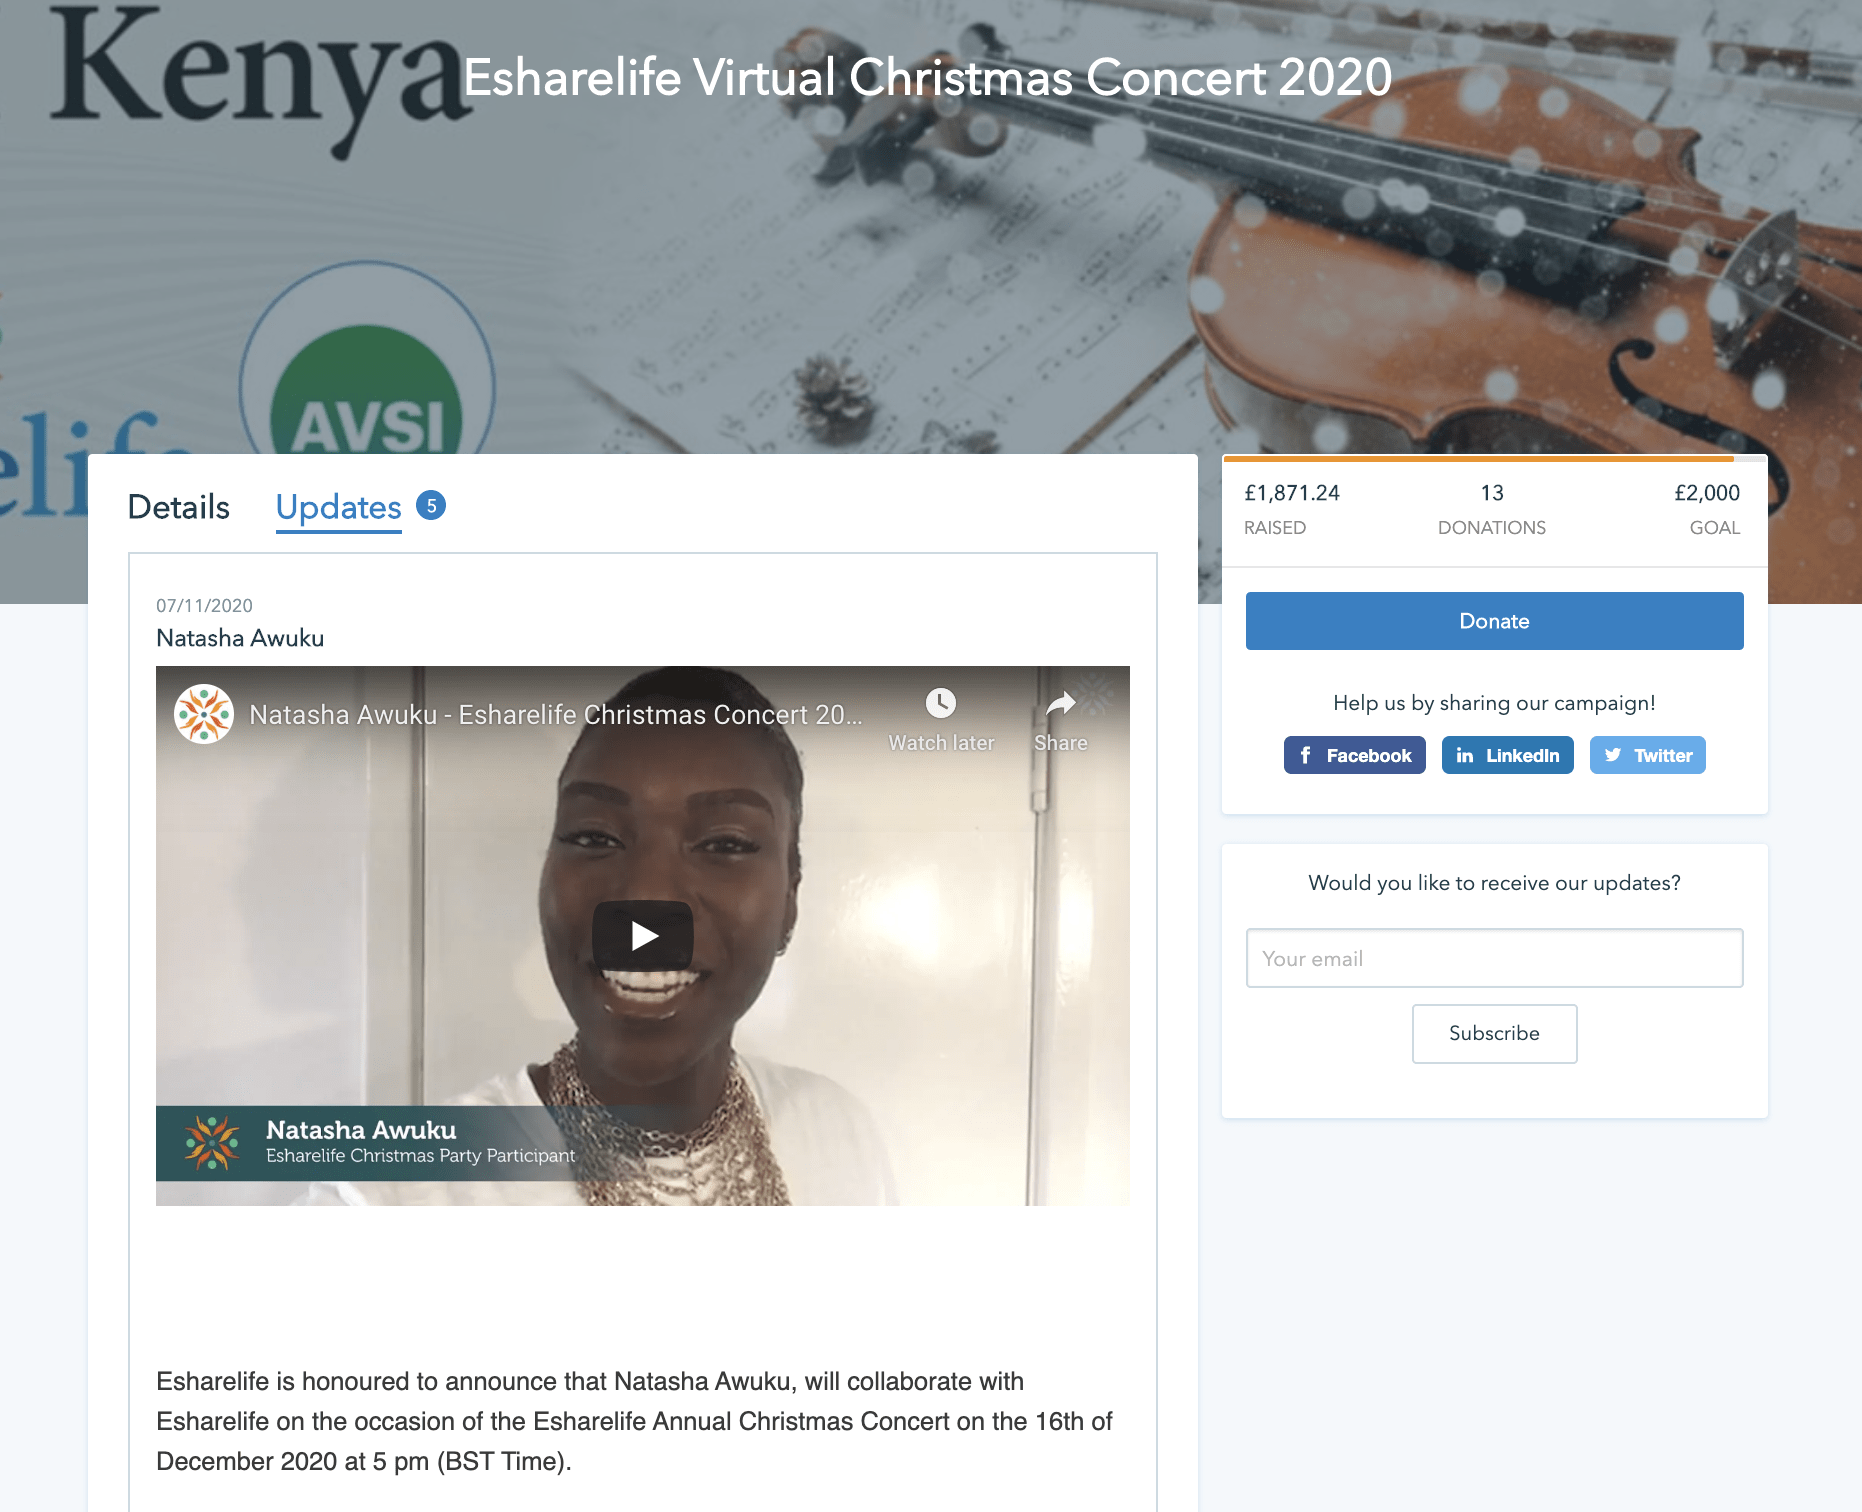Click the blue Donate button
The width and height of the screenshot is (1862, 1512).
coord(1495,621)
